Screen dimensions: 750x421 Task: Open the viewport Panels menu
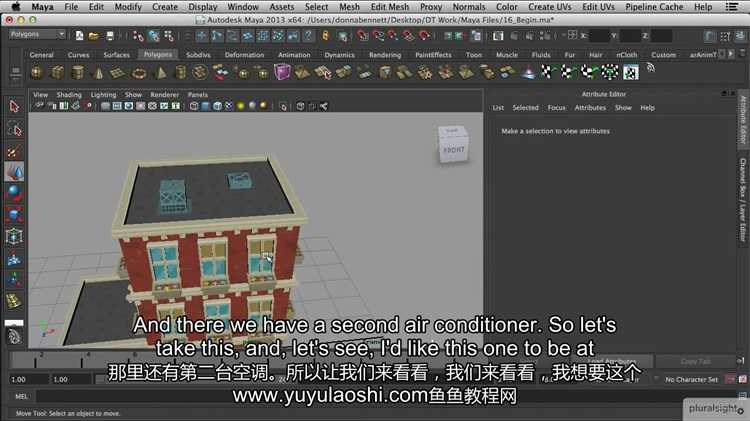[198, 95]
